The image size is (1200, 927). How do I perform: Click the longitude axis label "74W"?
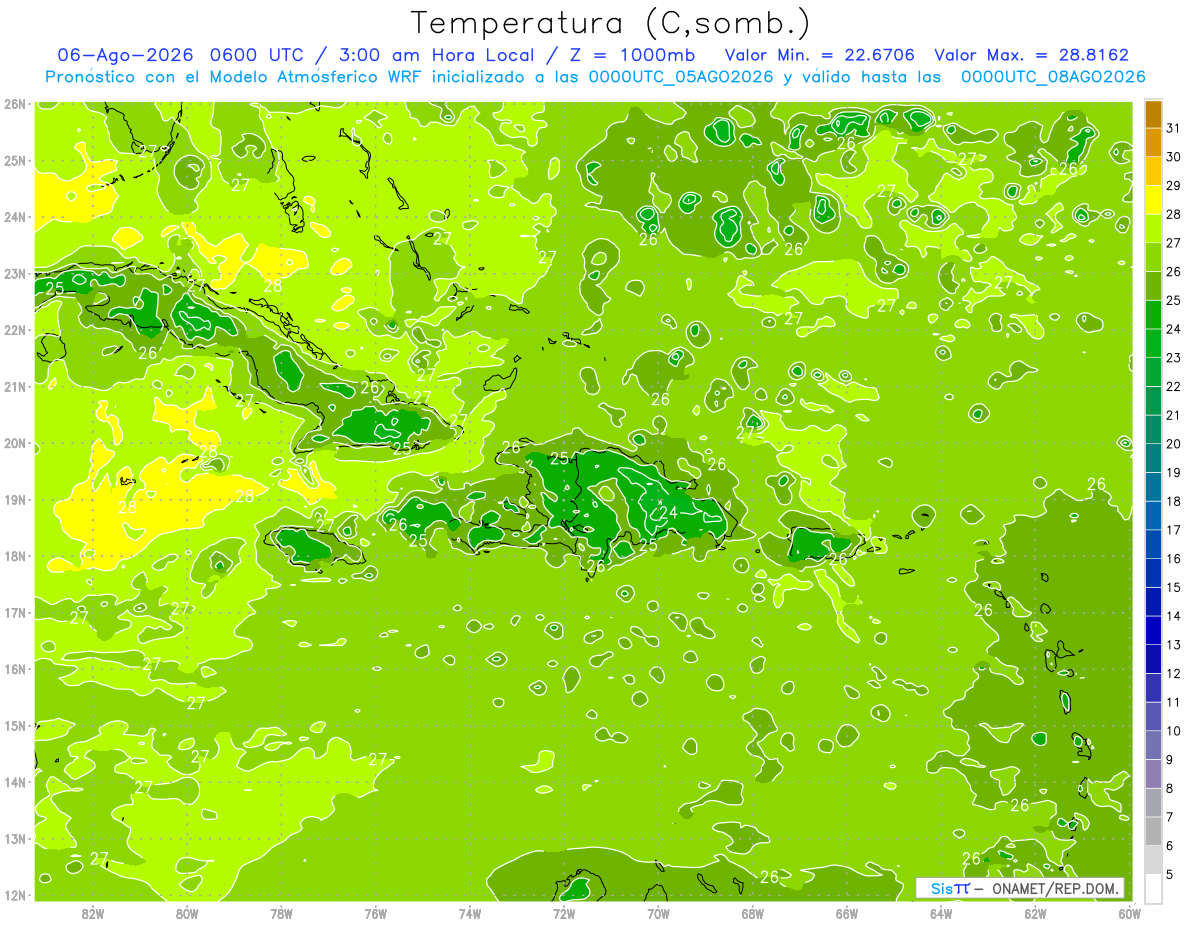click(x=470, y=913)
